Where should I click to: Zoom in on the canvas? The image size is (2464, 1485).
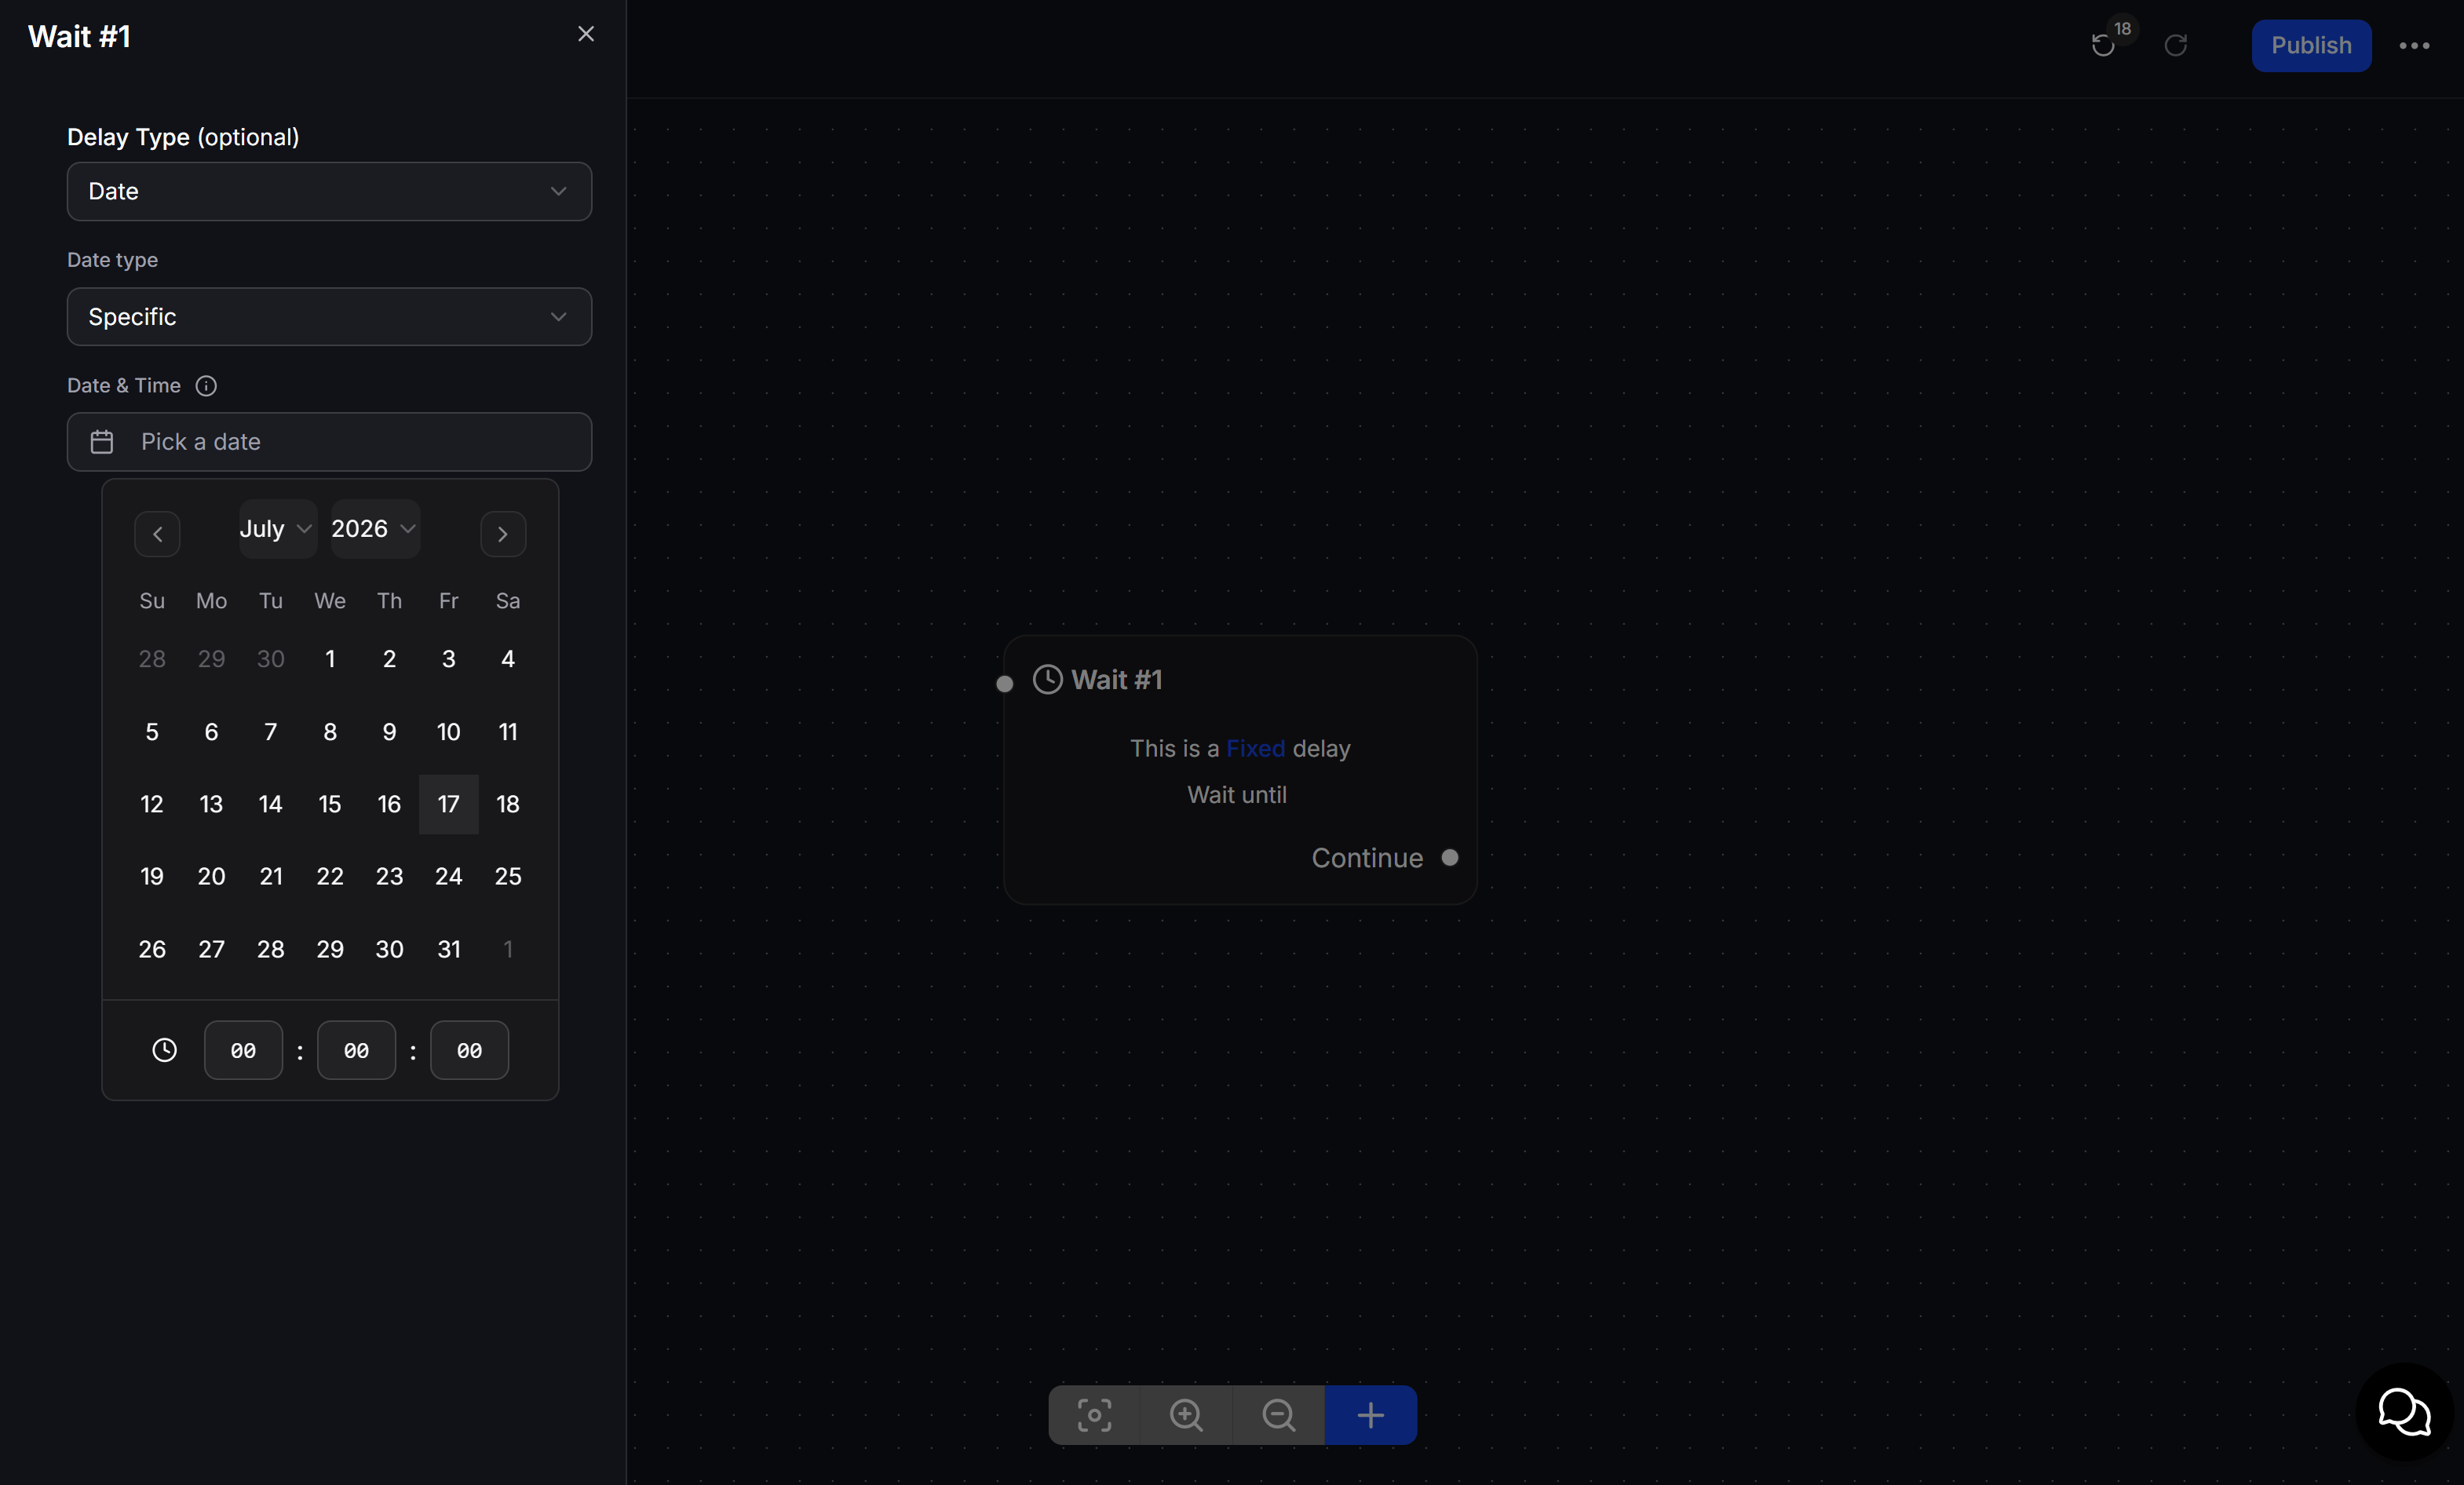(1186, 1415)
